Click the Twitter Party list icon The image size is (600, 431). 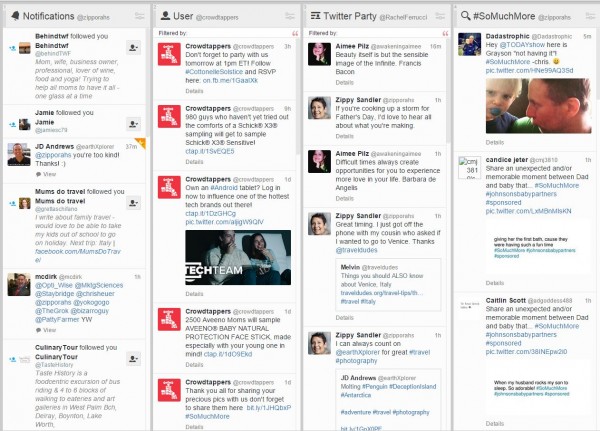pyautogui.click(x=315, y=16)
